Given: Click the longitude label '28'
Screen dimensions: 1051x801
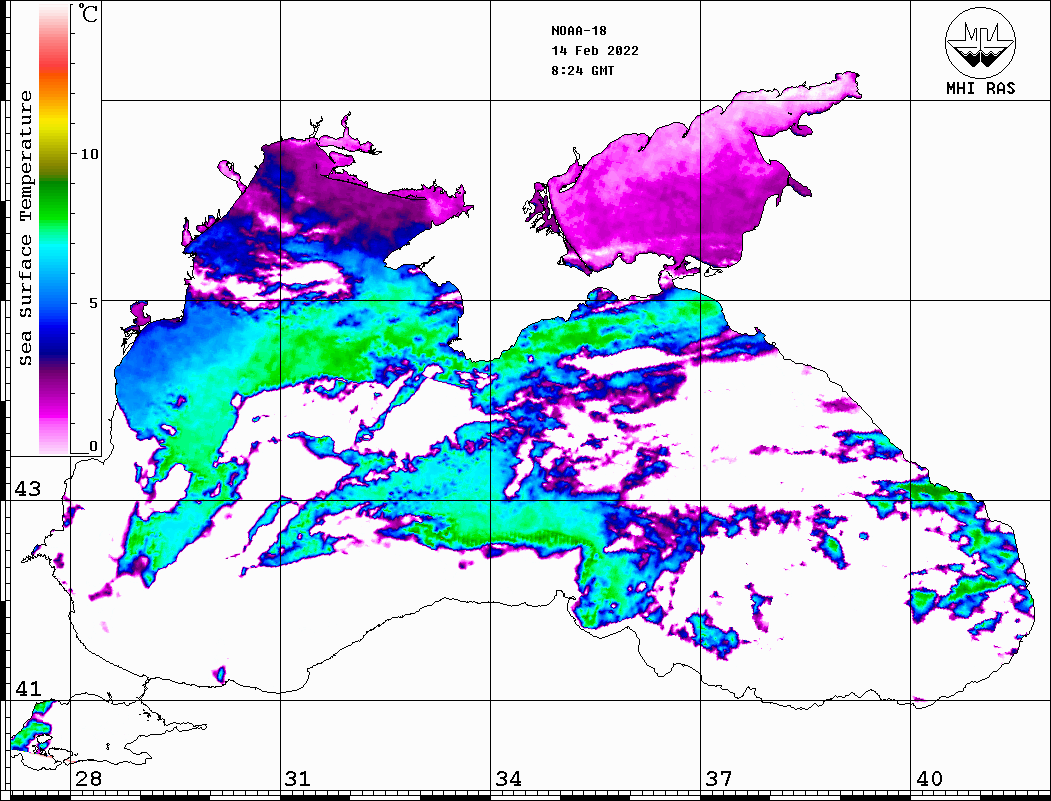Looking at the screenshot, I should click(x=88, y=779).
